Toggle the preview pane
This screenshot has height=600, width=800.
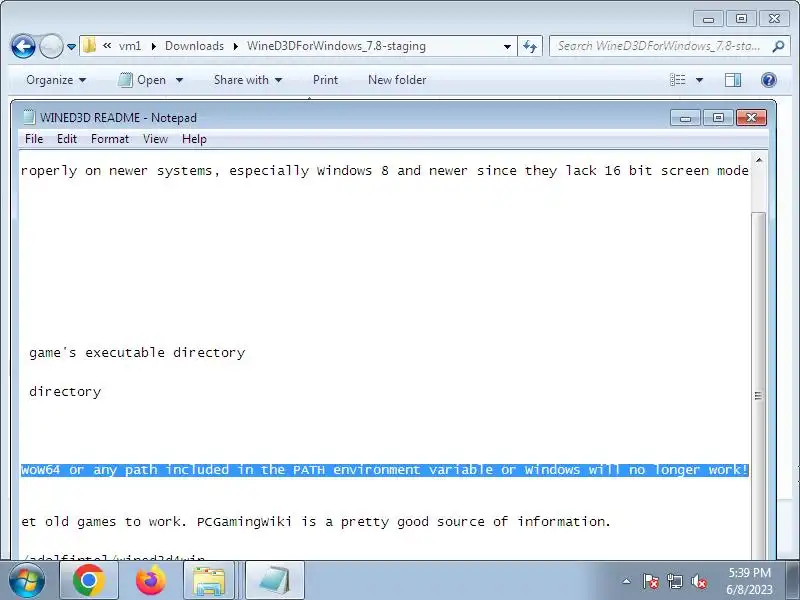pyautogui.click(x=733, y=80)
